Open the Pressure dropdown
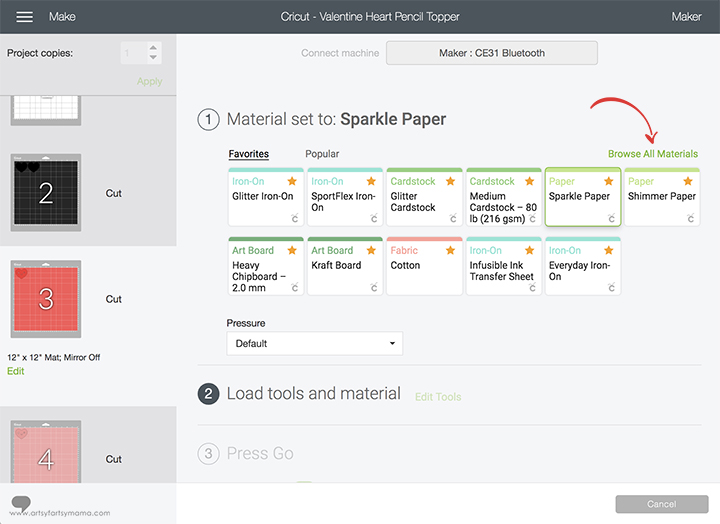The height and width of the screenshot is (524, 720). (315, 344)
